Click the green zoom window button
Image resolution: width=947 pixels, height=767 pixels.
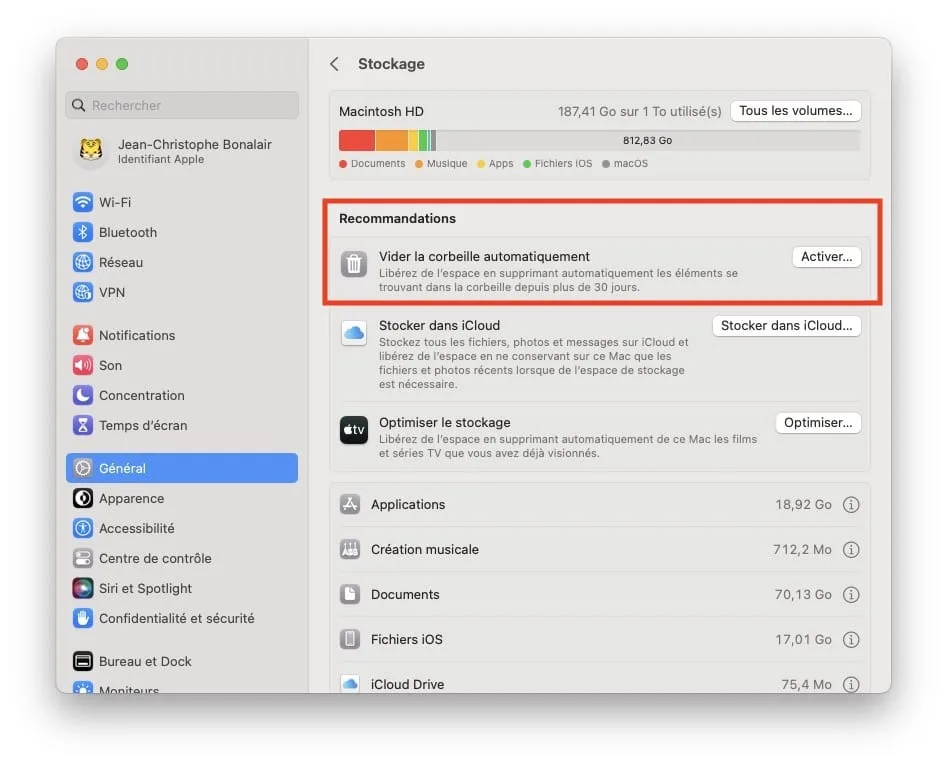point(122,64)
